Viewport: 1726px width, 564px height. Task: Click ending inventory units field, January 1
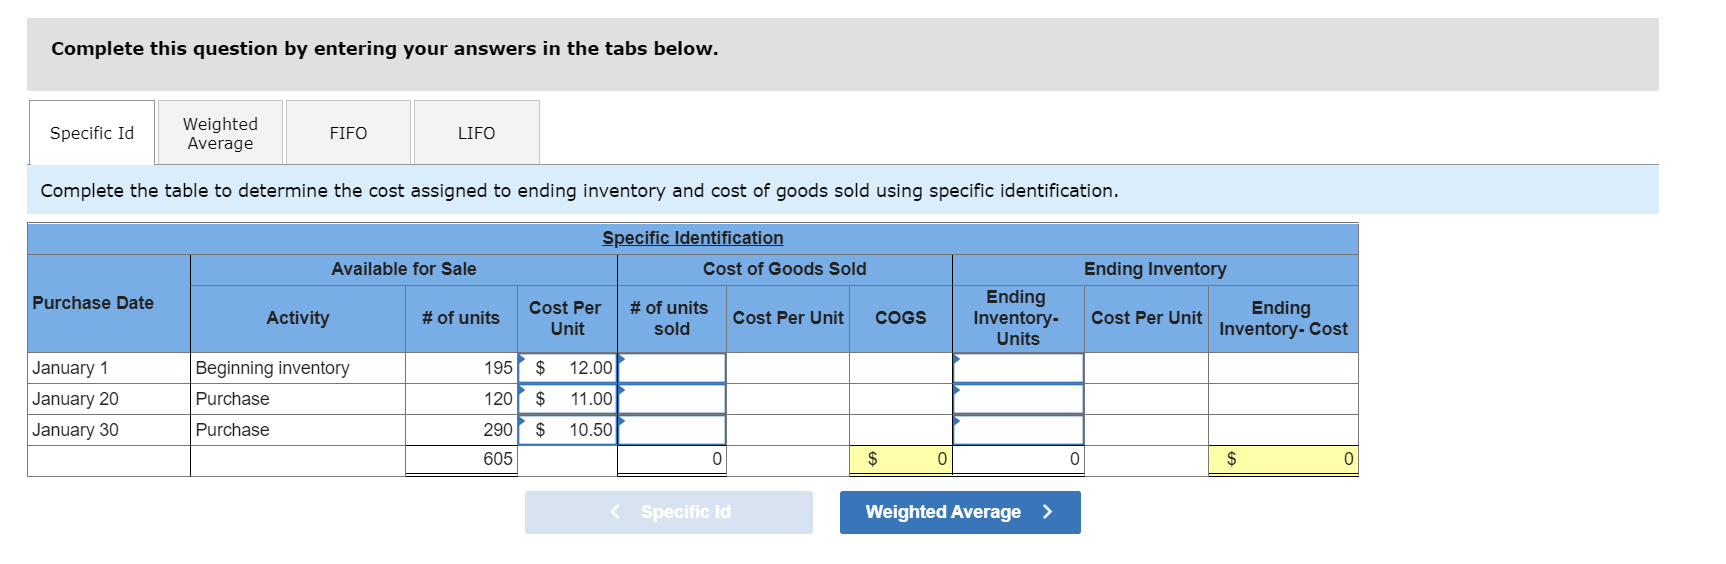(1018, 368)
